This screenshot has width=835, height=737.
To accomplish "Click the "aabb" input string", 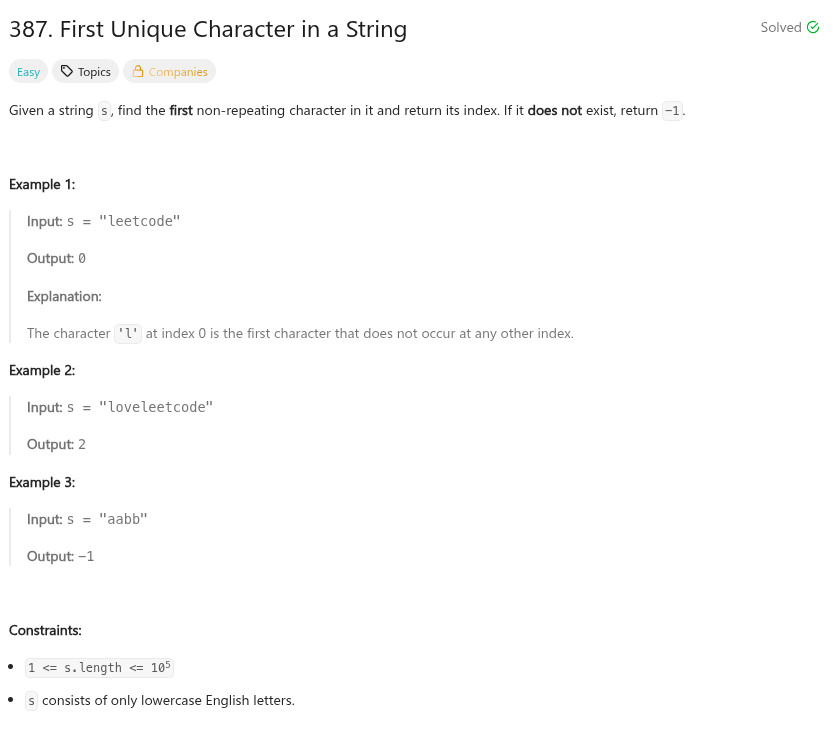I will pos(123,519).
